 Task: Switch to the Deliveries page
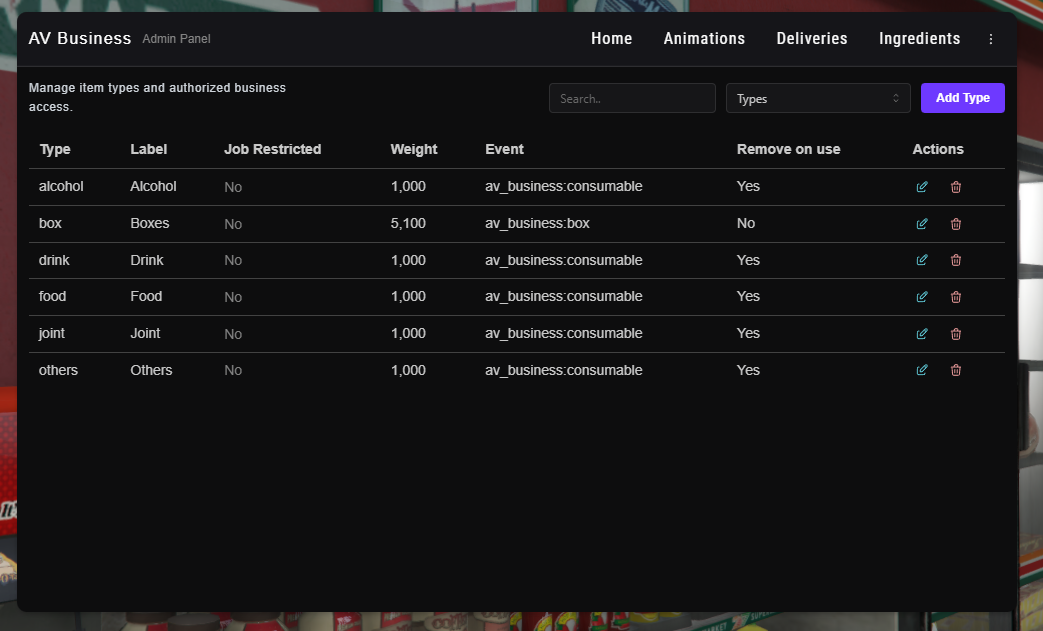coord(811,39)
